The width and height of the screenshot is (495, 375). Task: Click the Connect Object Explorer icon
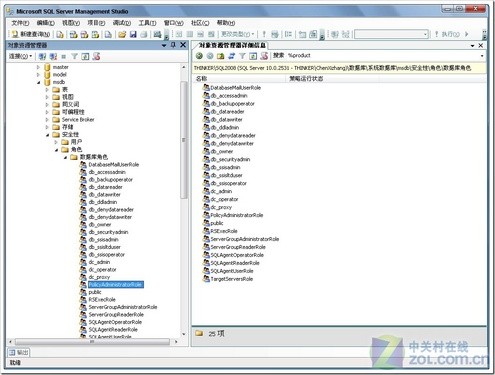42,56
